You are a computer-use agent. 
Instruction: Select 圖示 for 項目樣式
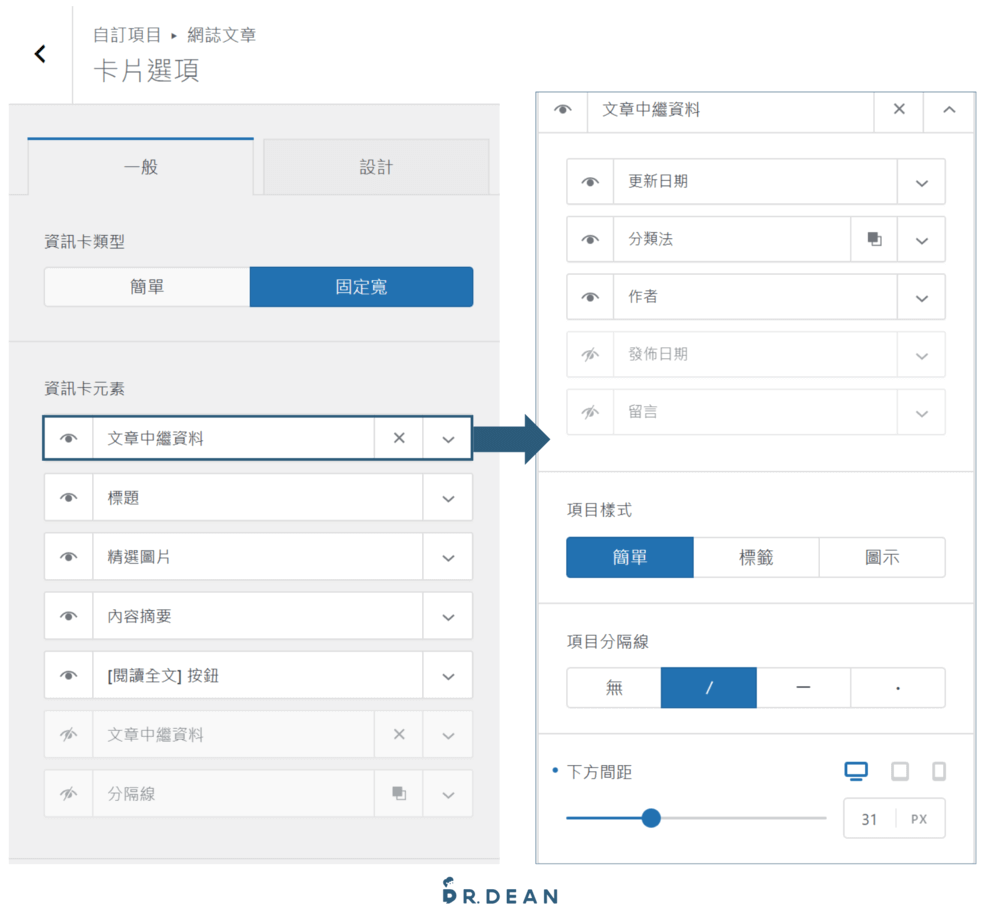click(882, 557)
